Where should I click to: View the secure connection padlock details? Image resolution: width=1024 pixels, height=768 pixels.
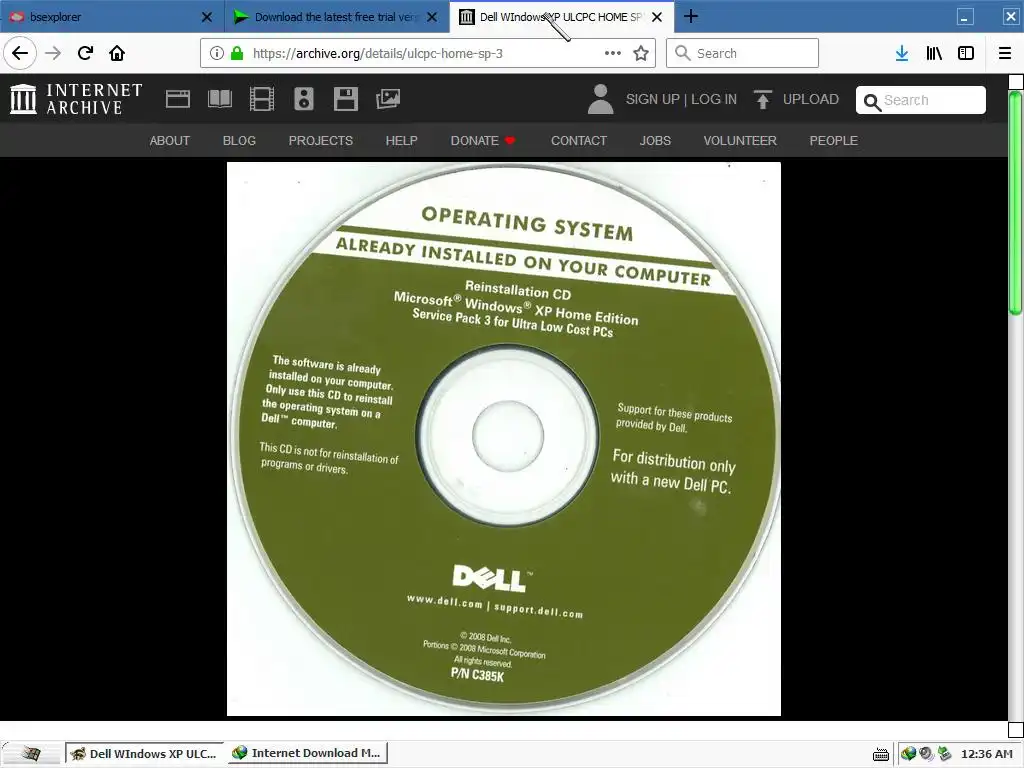pyautogui.click(x=237, y=53)
